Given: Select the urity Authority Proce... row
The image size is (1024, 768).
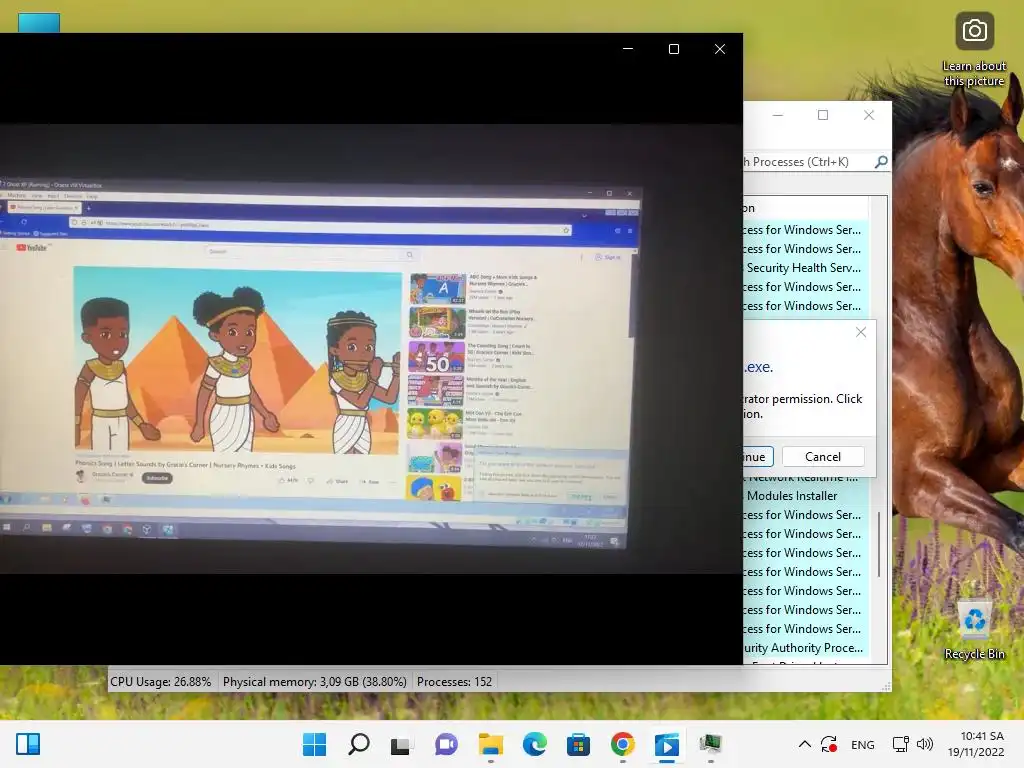Looking at the screenshot, I should [x=806, y=648].
